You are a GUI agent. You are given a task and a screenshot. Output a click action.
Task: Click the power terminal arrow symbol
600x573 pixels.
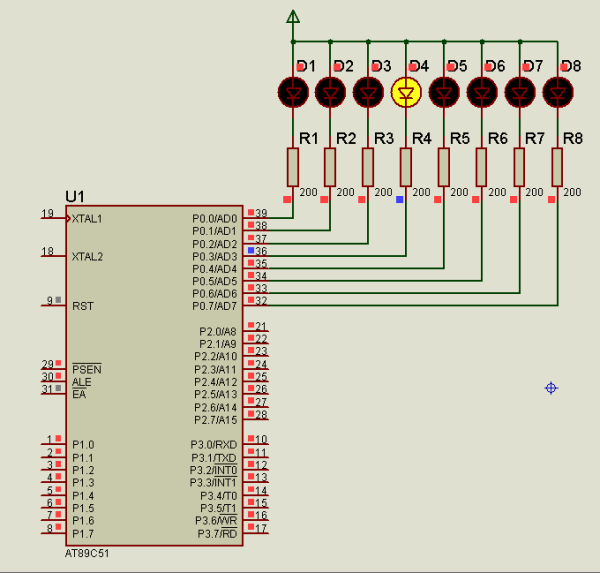293,17
